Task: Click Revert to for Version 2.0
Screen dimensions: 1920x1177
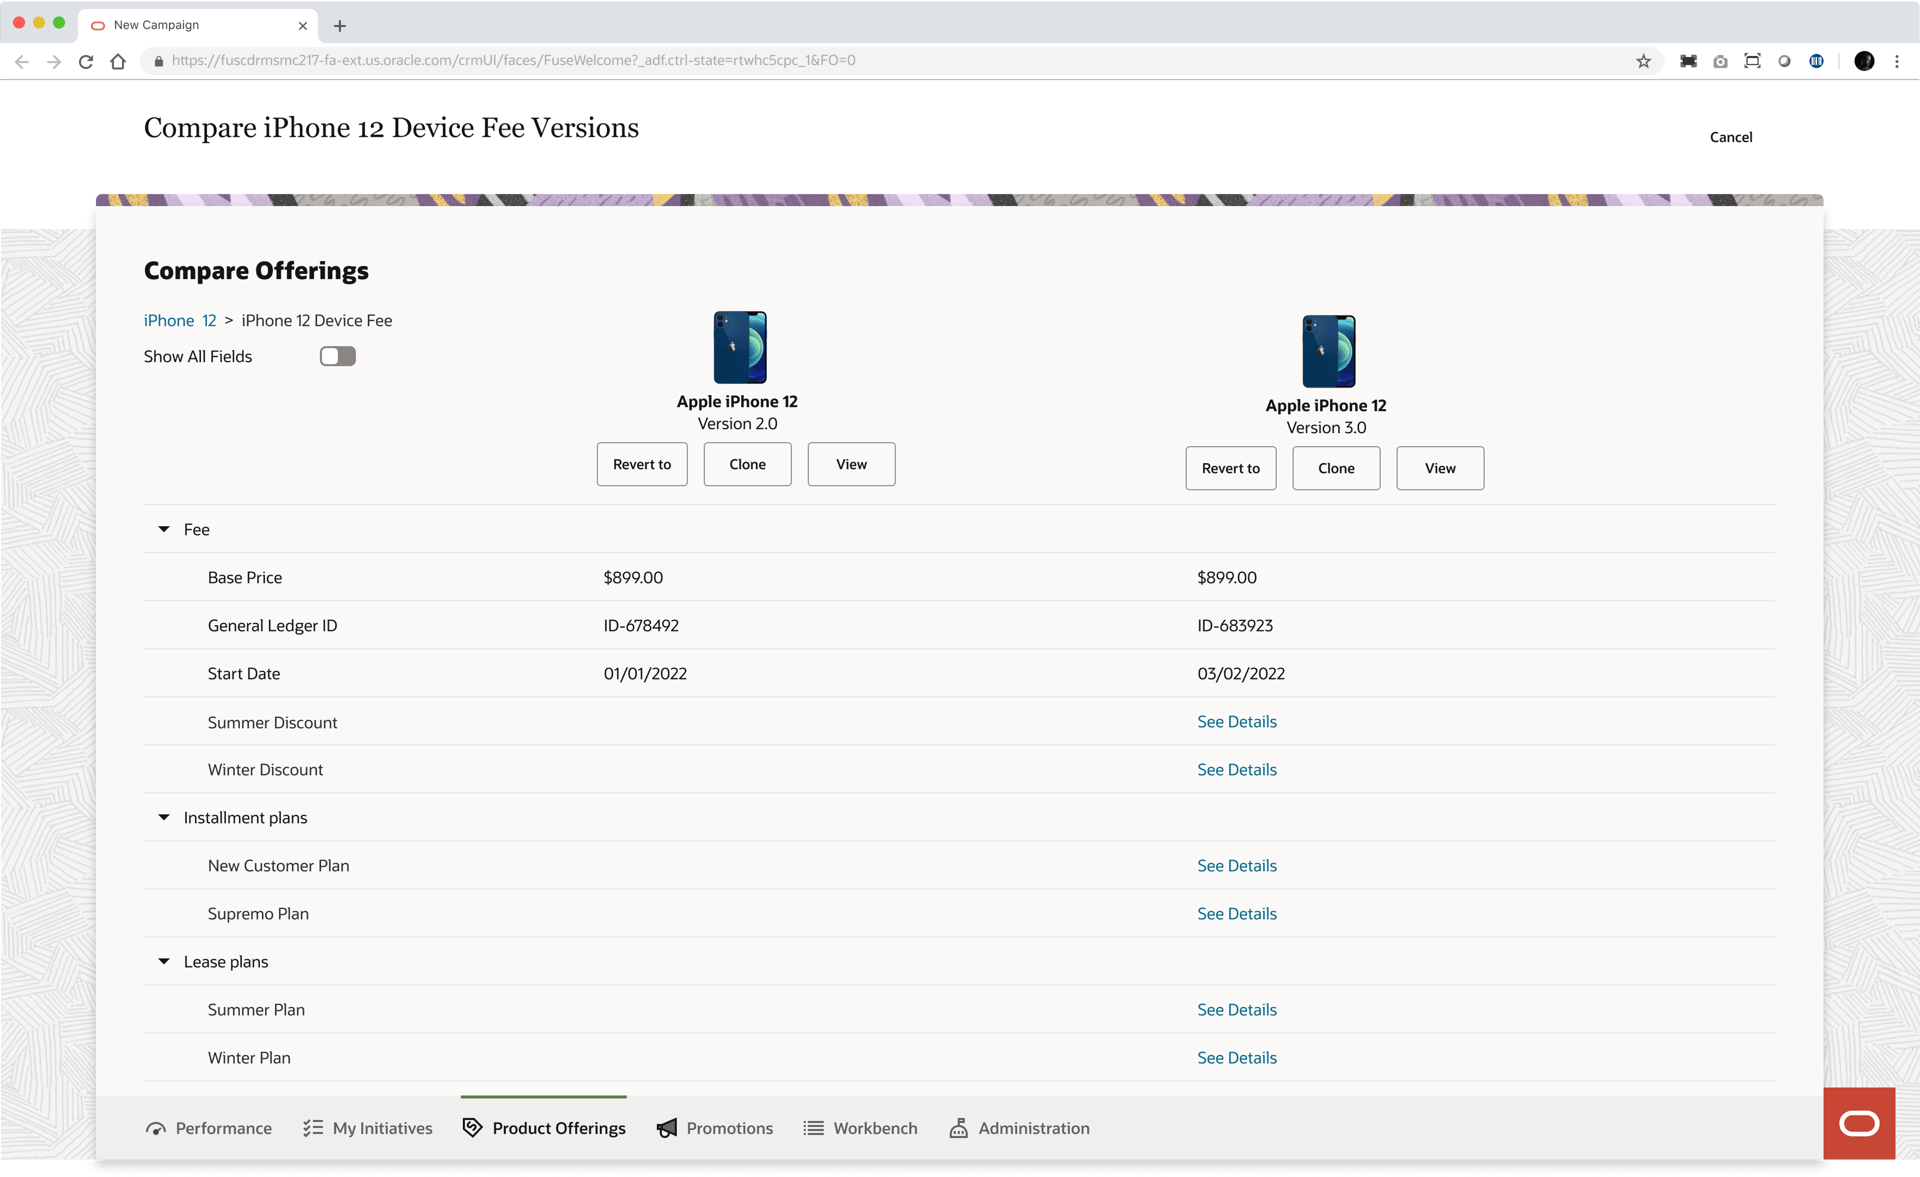Action: 642,464
